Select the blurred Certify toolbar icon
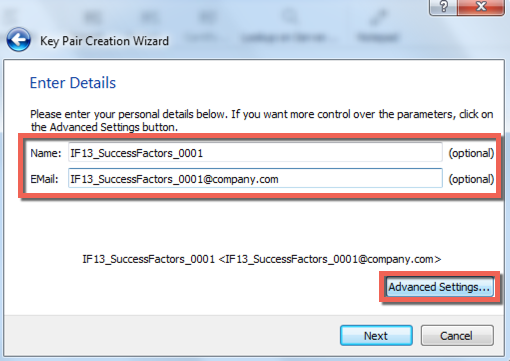Image resolution: width=510 pixels, height=361 pixels. coord(207,17)
